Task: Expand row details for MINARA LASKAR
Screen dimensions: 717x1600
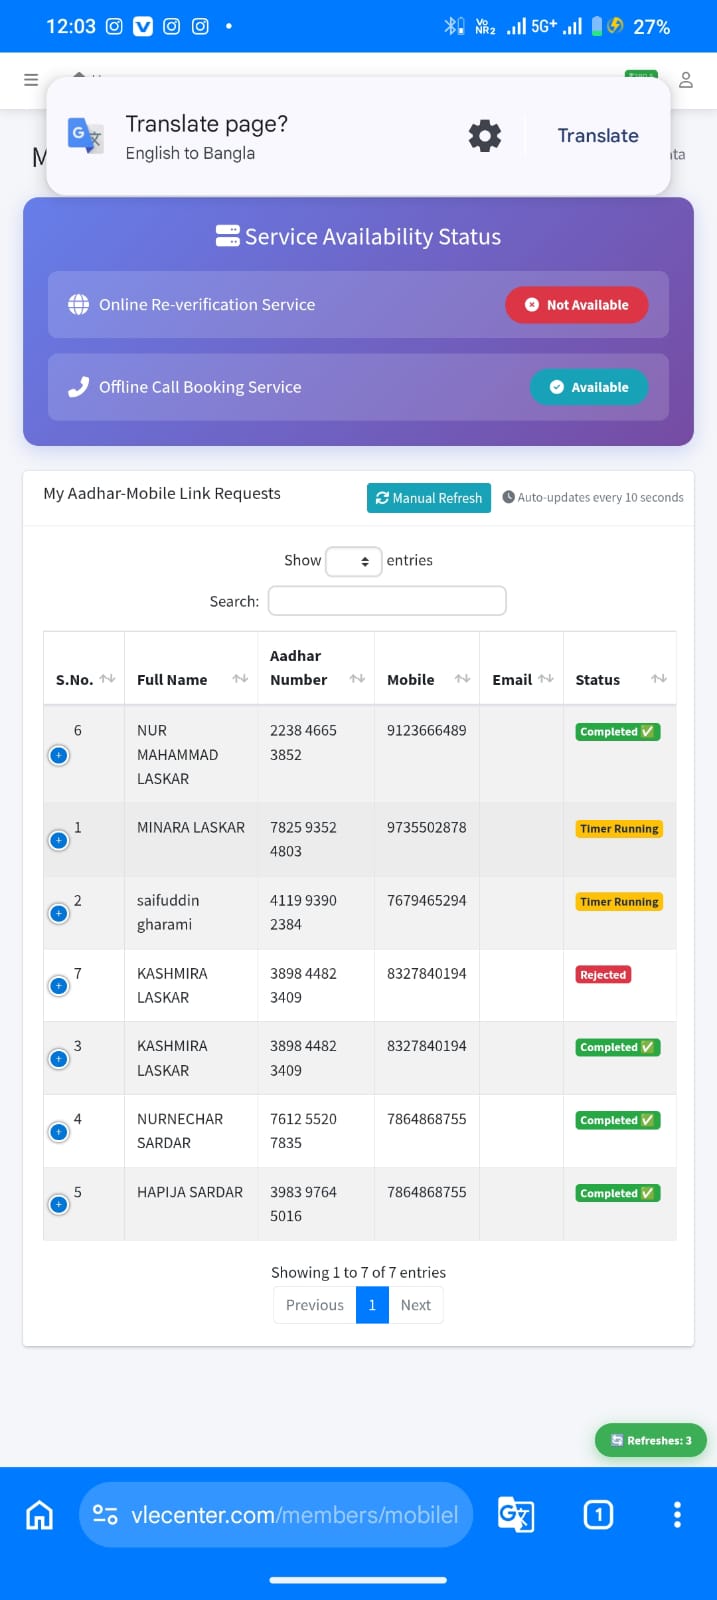Action: pos(59,840)
